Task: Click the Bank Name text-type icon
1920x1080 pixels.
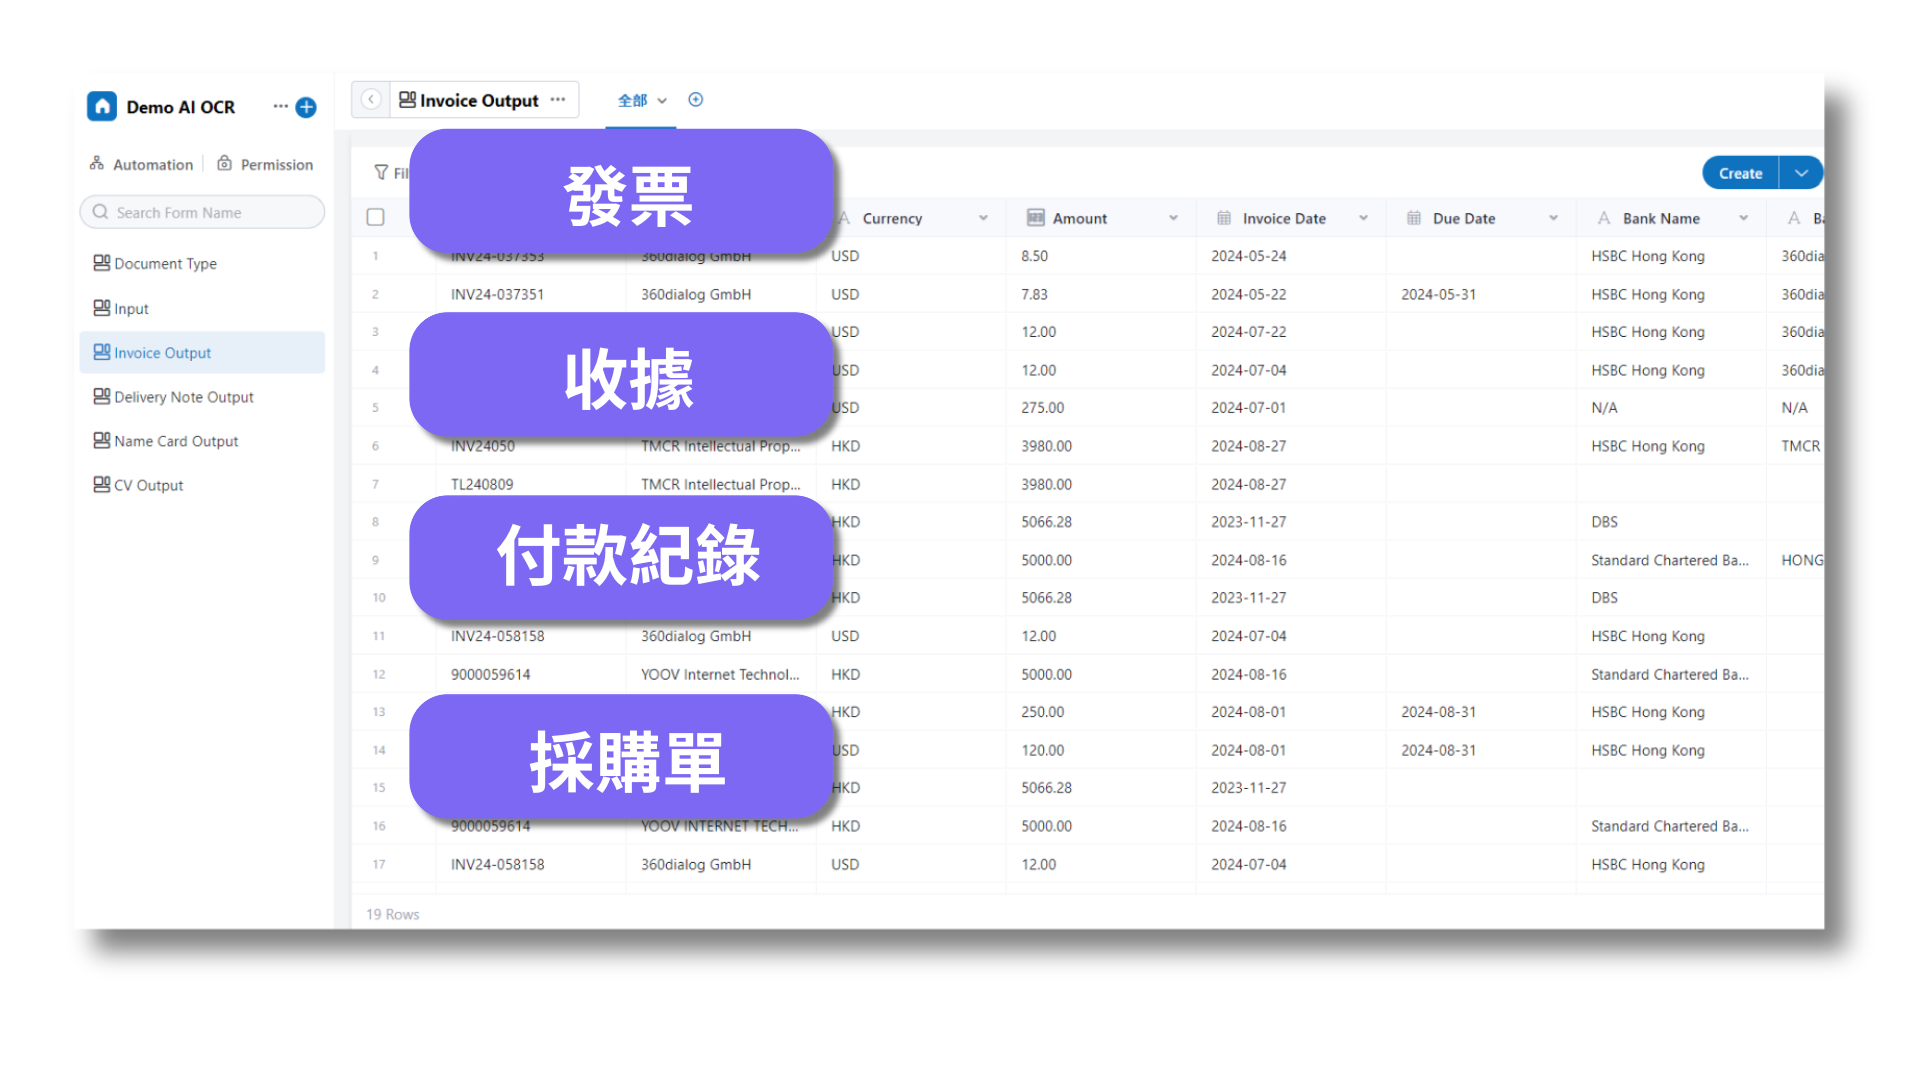Action: tap(1604, 218)
